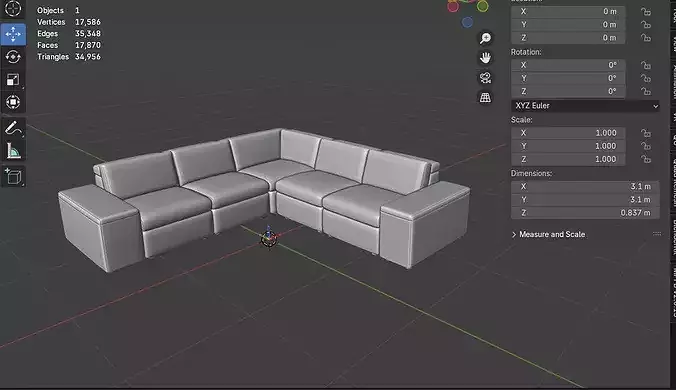The height and width of the screenshot is (390, 676).
Task: Select the Rotate tool
Action: tap(13, 56)
